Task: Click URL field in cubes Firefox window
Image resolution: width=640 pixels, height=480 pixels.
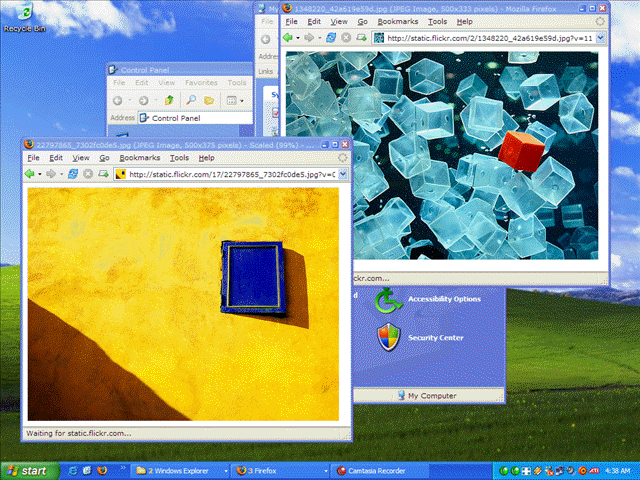Action: click(x=489, y=38)
